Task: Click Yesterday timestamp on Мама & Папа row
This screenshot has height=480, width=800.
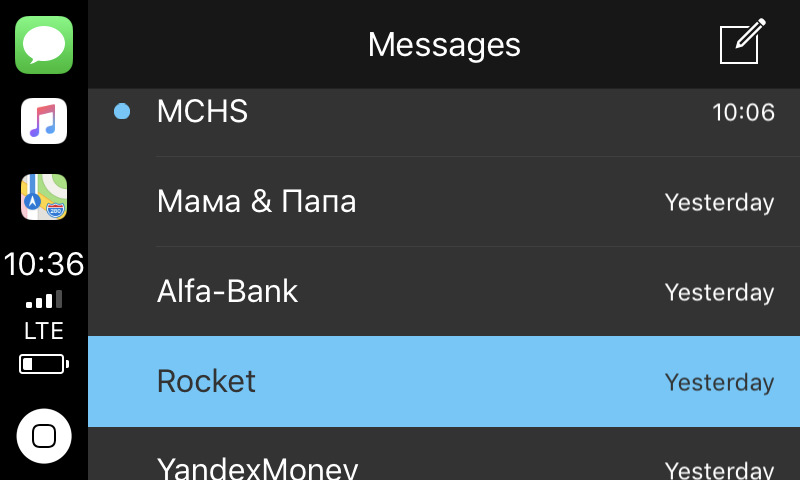Action: (719, 203)
